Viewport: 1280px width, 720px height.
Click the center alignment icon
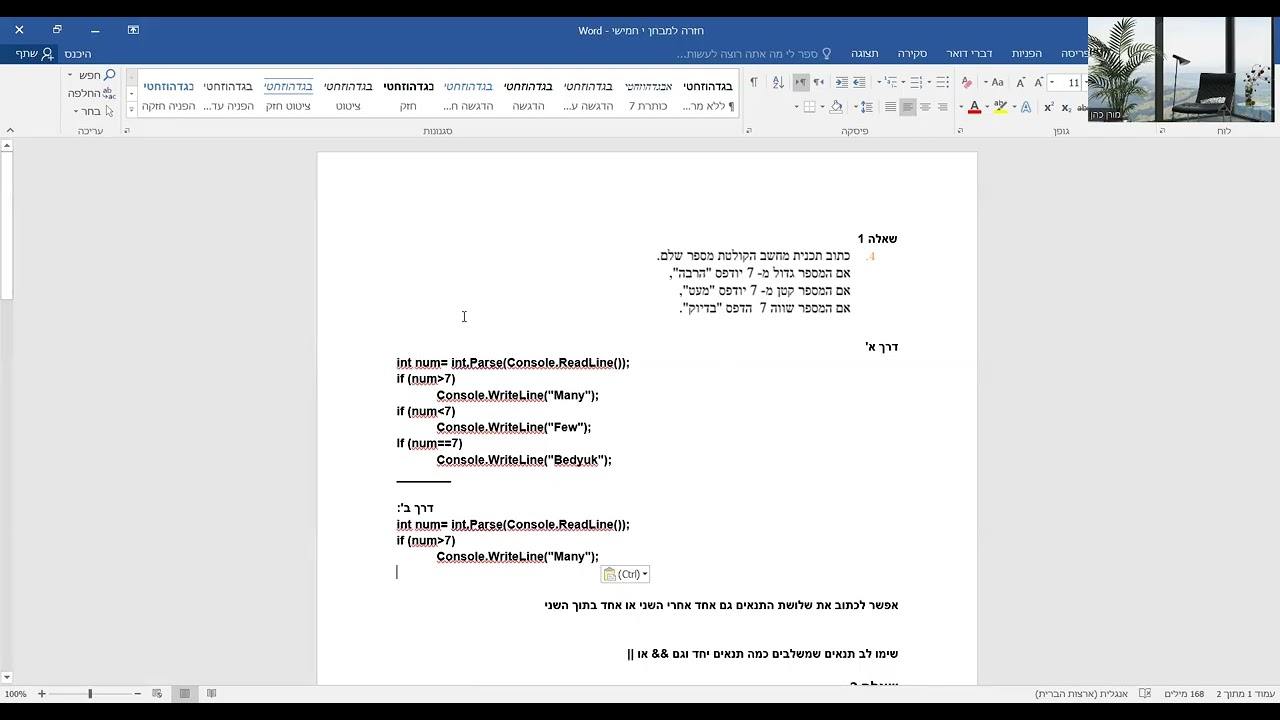pyautogui.click(x=925, y=107)
